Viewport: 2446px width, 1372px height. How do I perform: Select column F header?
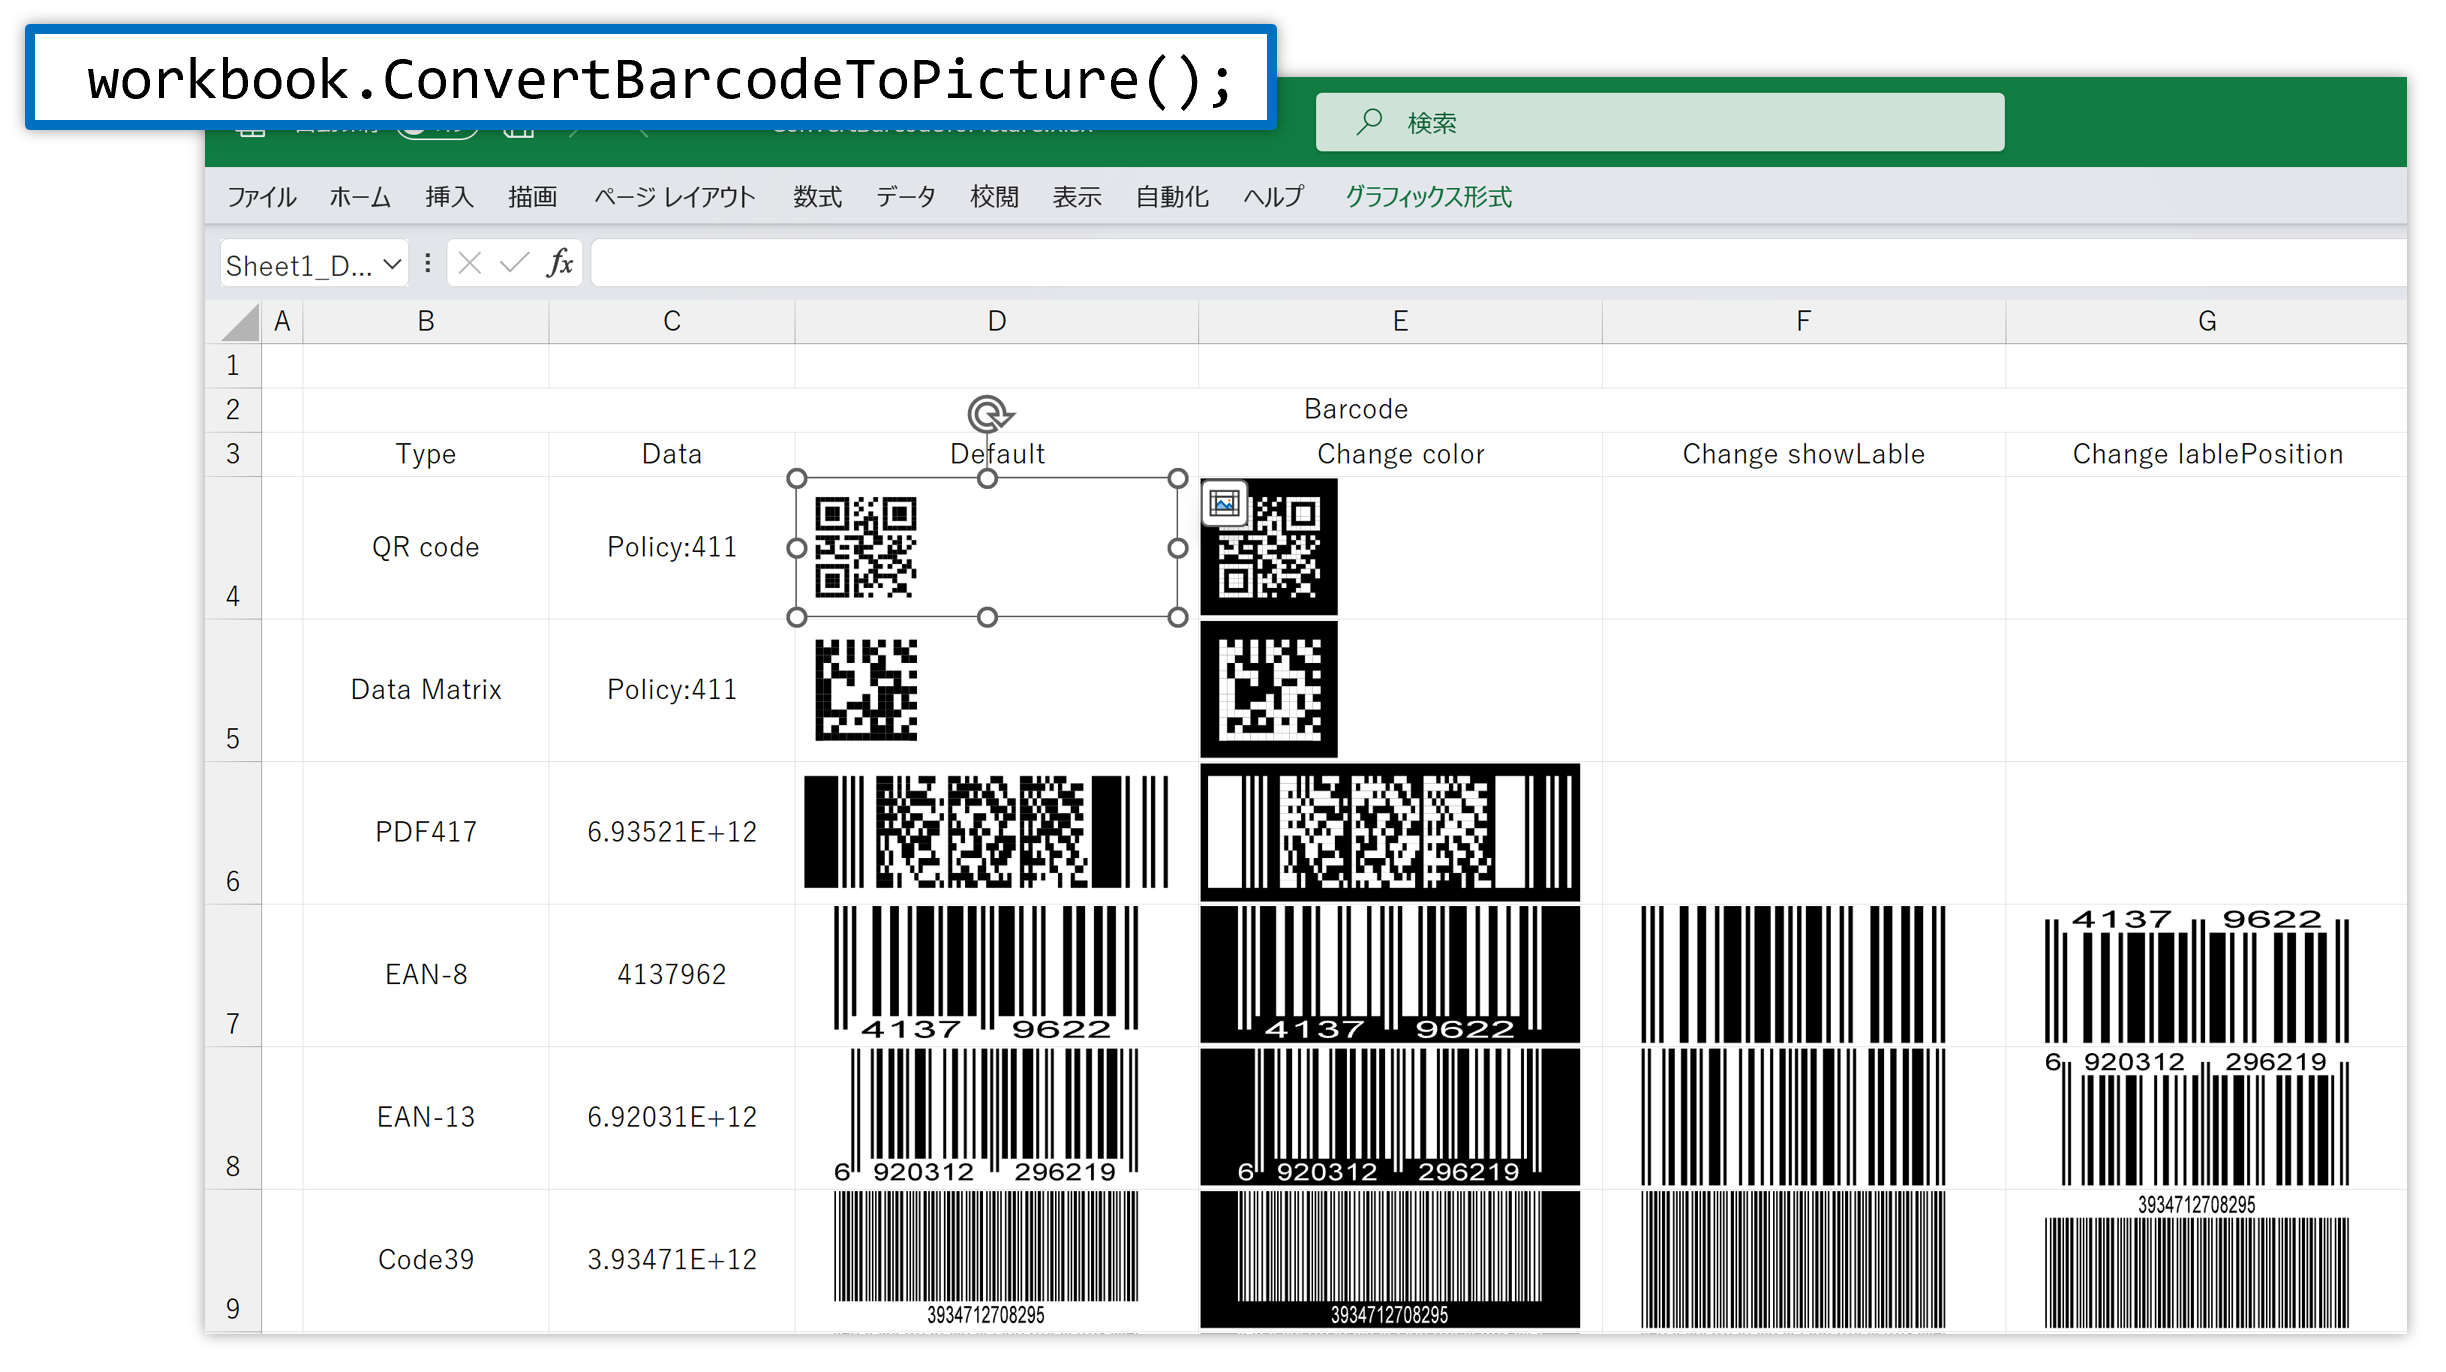click(1803, 322)
